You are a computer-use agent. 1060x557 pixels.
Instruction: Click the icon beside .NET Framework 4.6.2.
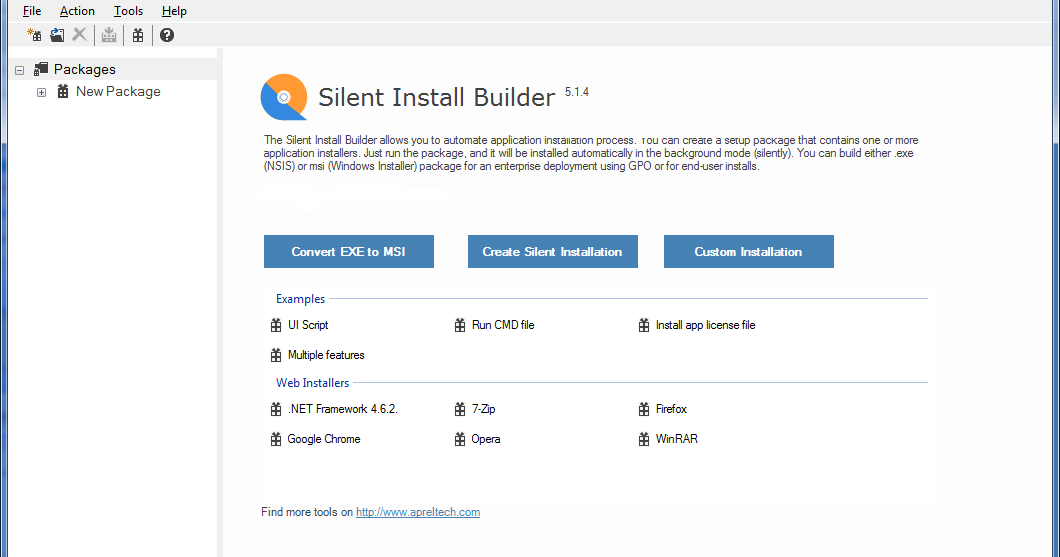click(x=276, y=409)
